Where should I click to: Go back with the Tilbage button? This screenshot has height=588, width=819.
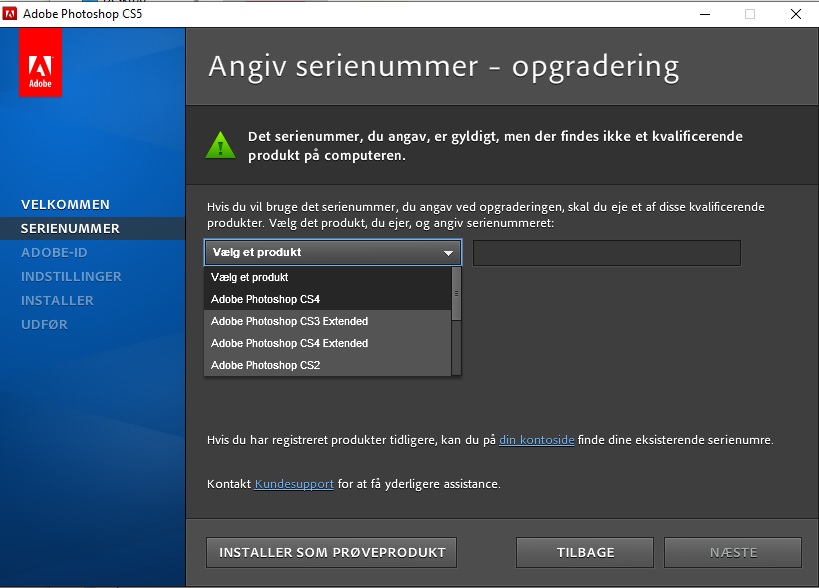point(585,552)
